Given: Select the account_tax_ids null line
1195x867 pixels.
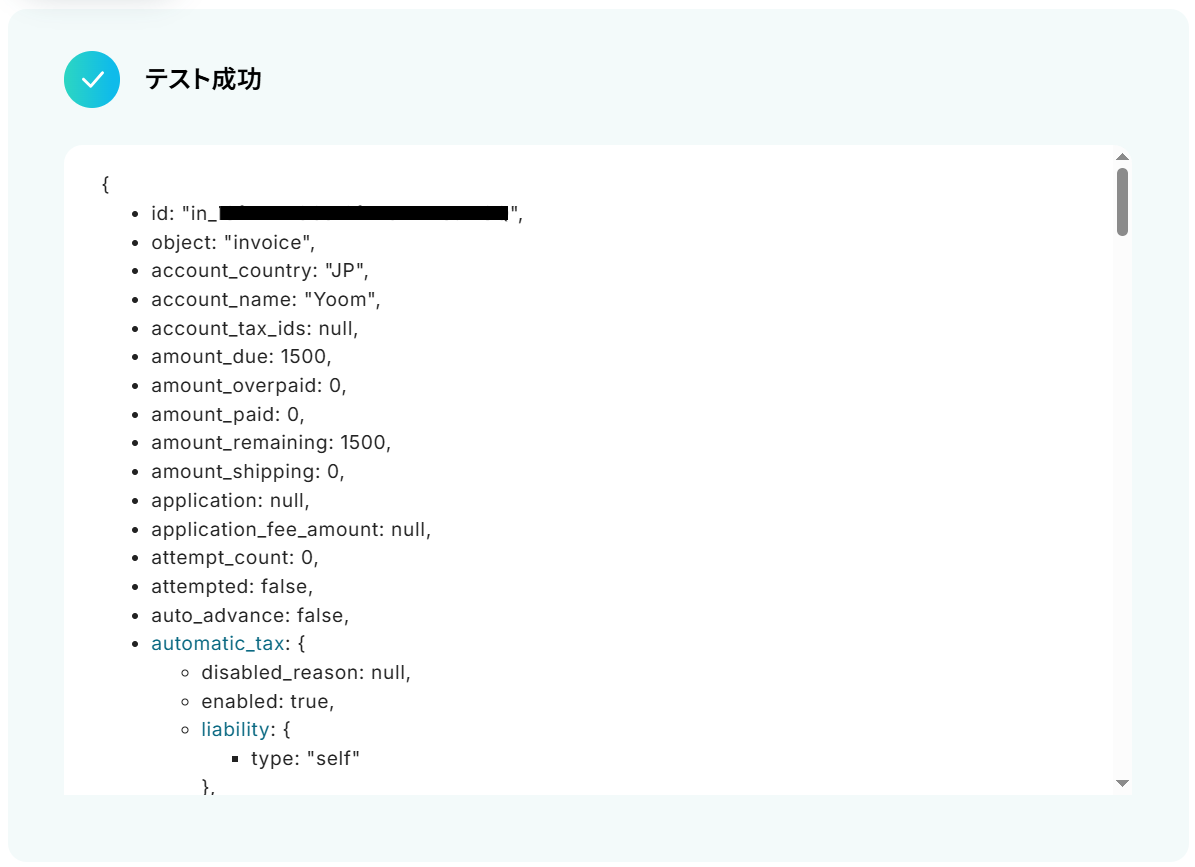Looking at the screenshot, I should [x=255, y=328].
